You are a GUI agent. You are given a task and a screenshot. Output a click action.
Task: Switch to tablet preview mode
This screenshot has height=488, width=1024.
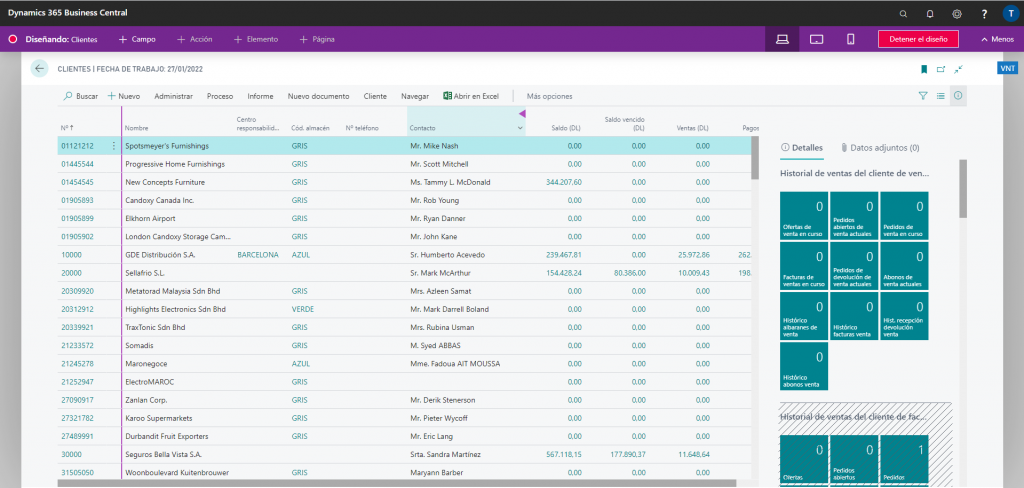[x=816, y=39]
